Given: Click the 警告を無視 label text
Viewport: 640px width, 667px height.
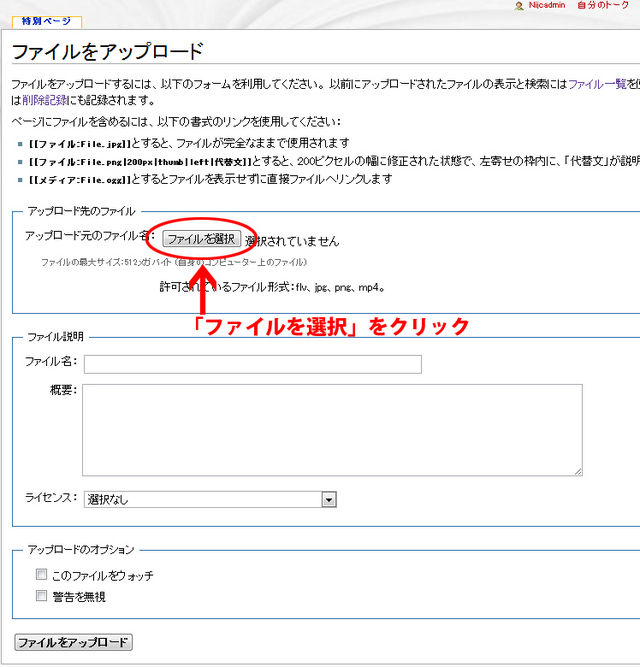Looking at the screenshot, I should click(78, 597).
